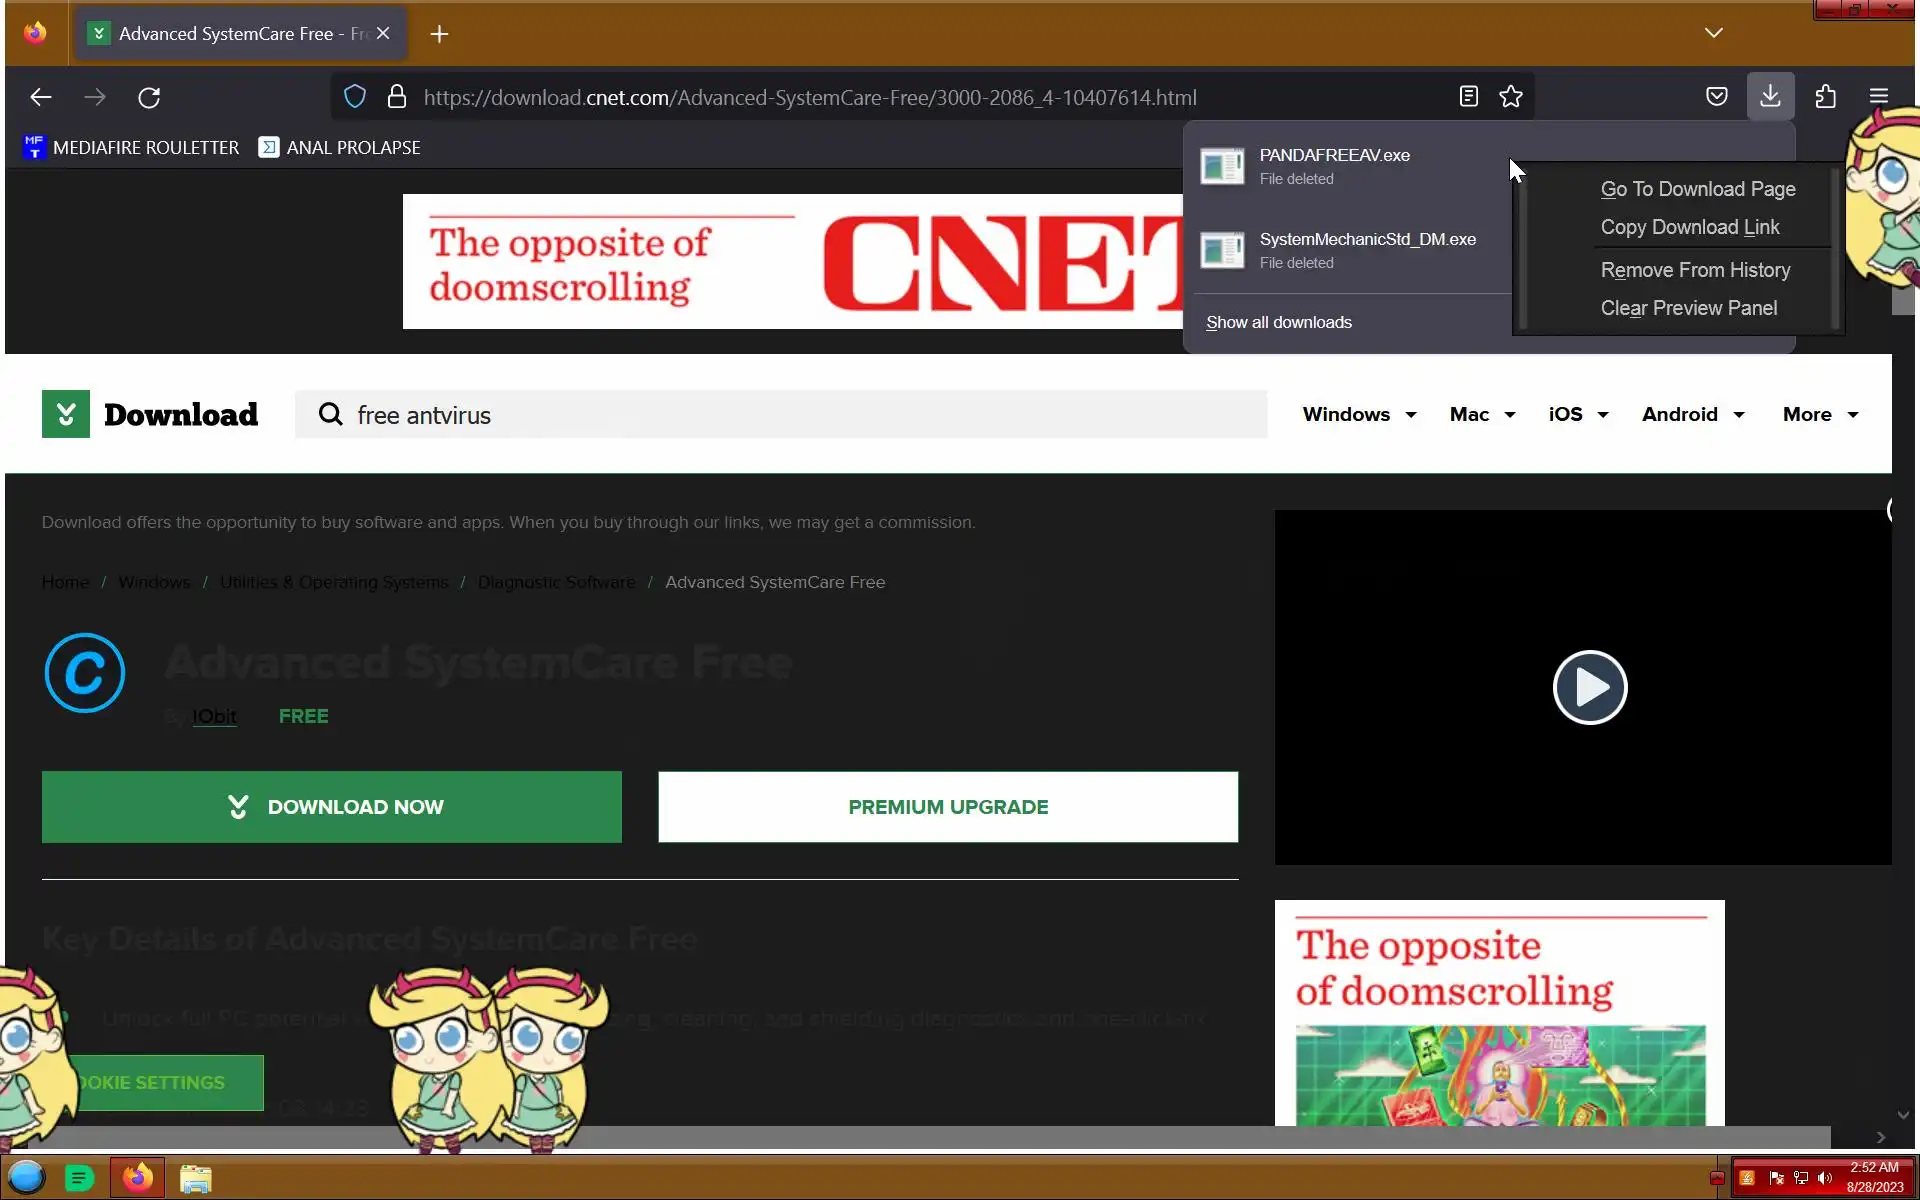Open file explorer from the taskbar
The height and width of the screenshot is (1200, 1920).
click(x=195, y=1178)
